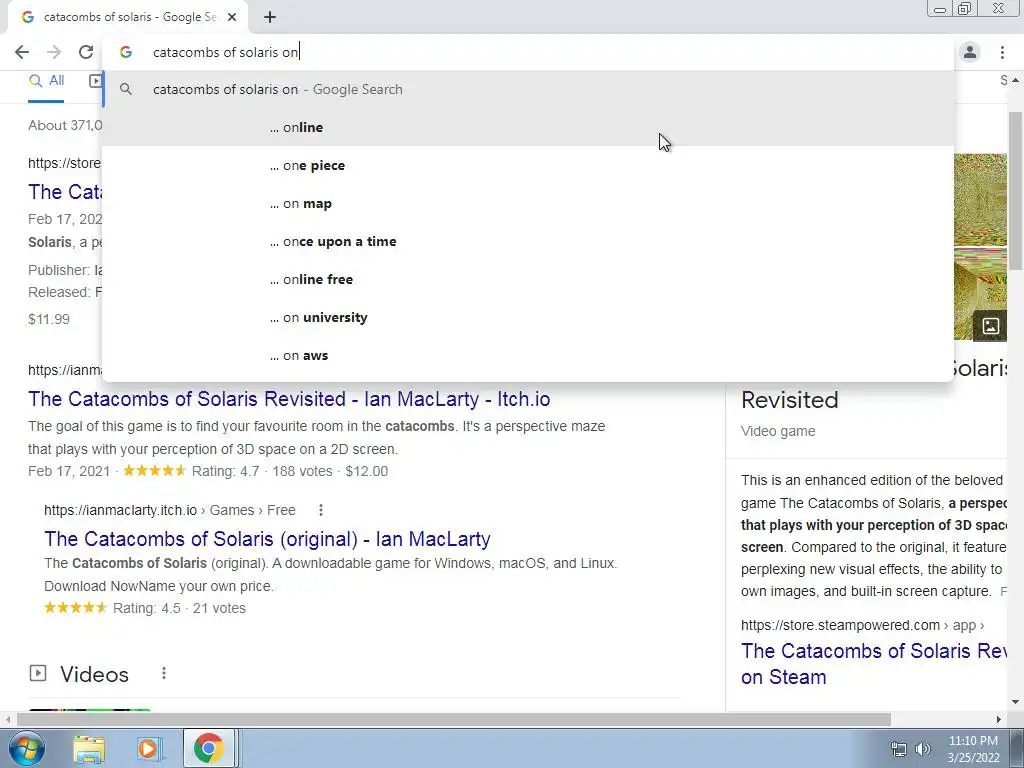This screenshot has height=768, width=1024.
Task: Click the 'Rating: 4.7 · 188 votes' text
Action: pos(262,471)
